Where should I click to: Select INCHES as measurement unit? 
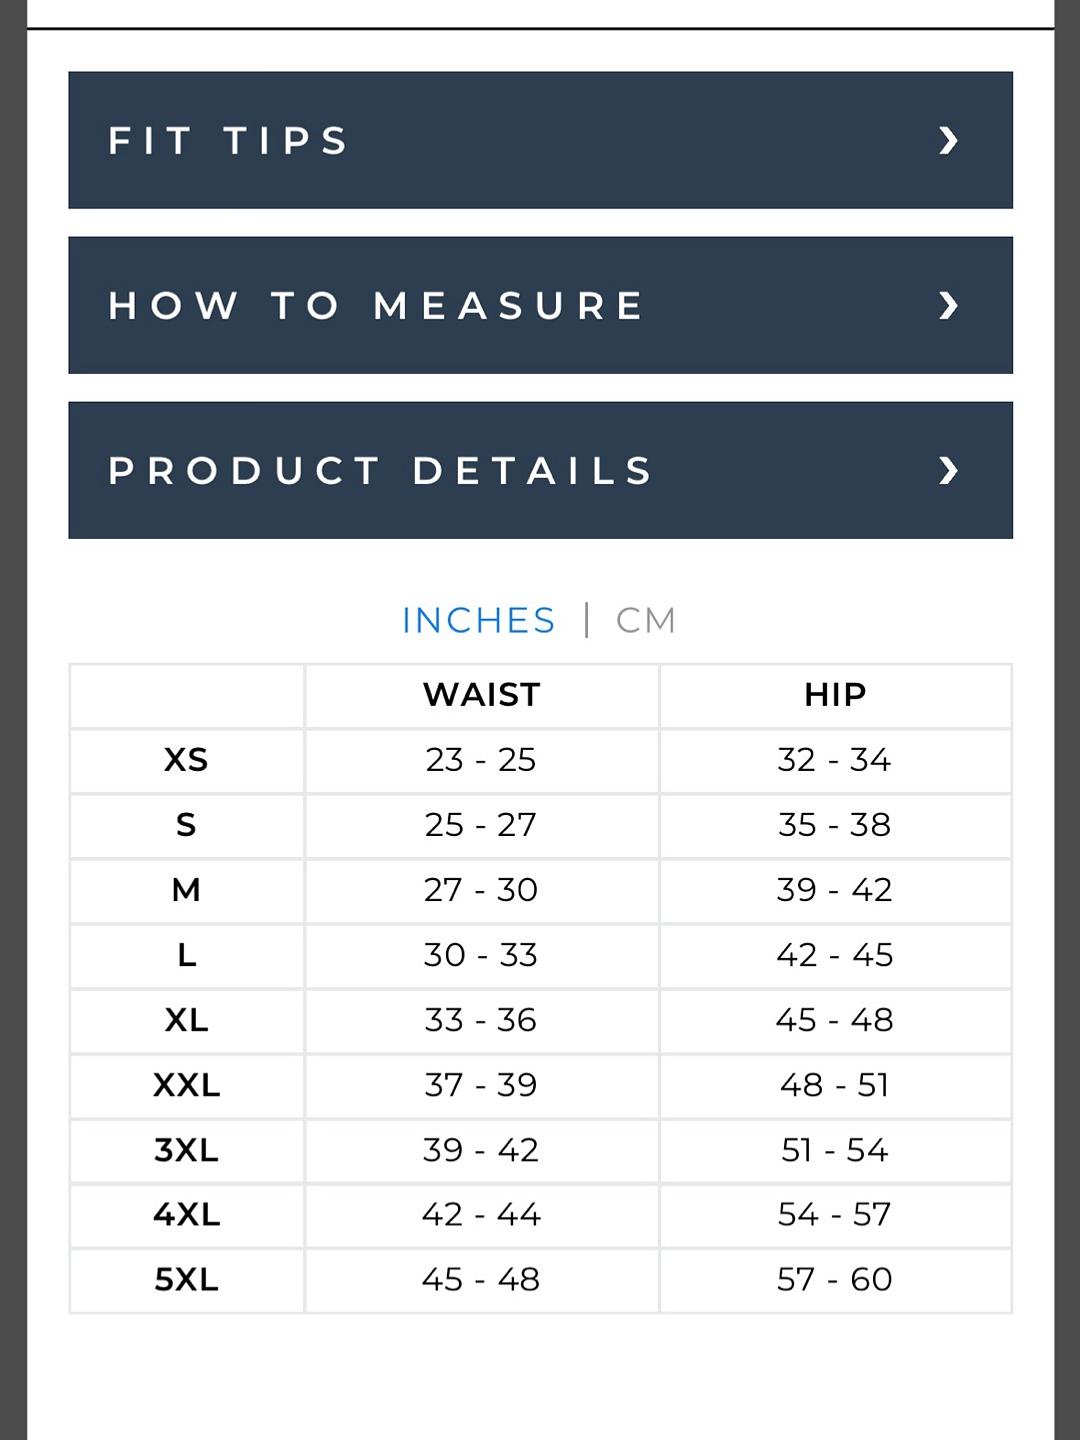point(478,620)
